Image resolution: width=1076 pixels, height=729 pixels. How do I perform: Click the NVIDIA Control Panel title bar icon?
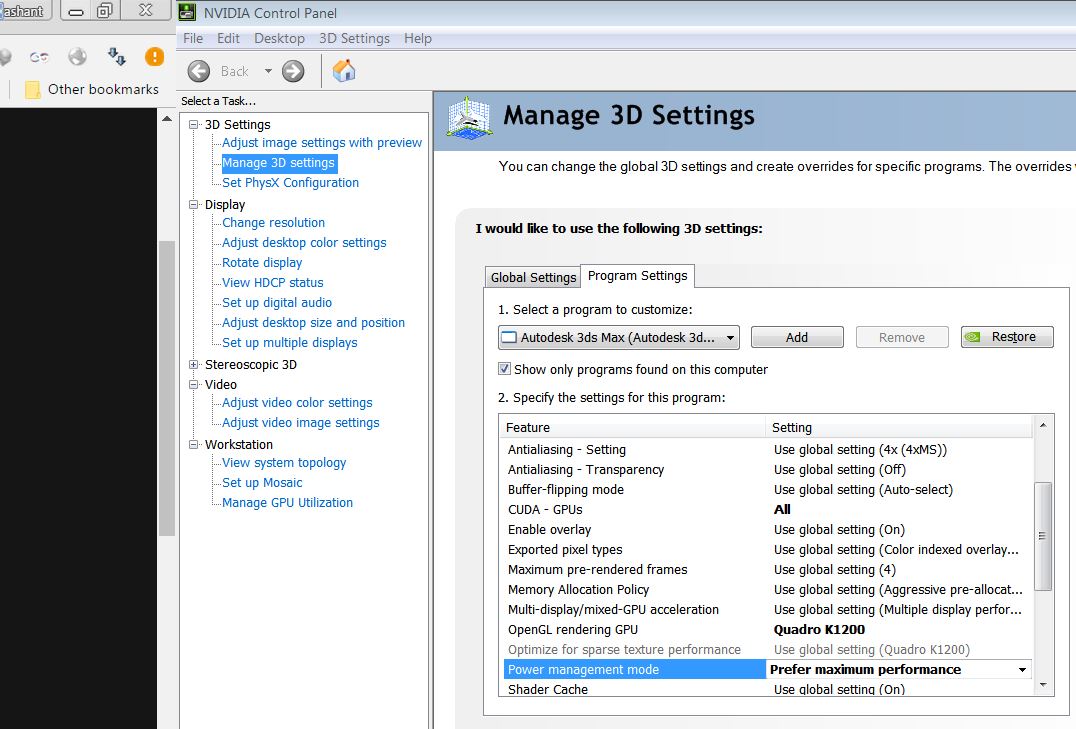pyautogui.click(x=186, y=12)
